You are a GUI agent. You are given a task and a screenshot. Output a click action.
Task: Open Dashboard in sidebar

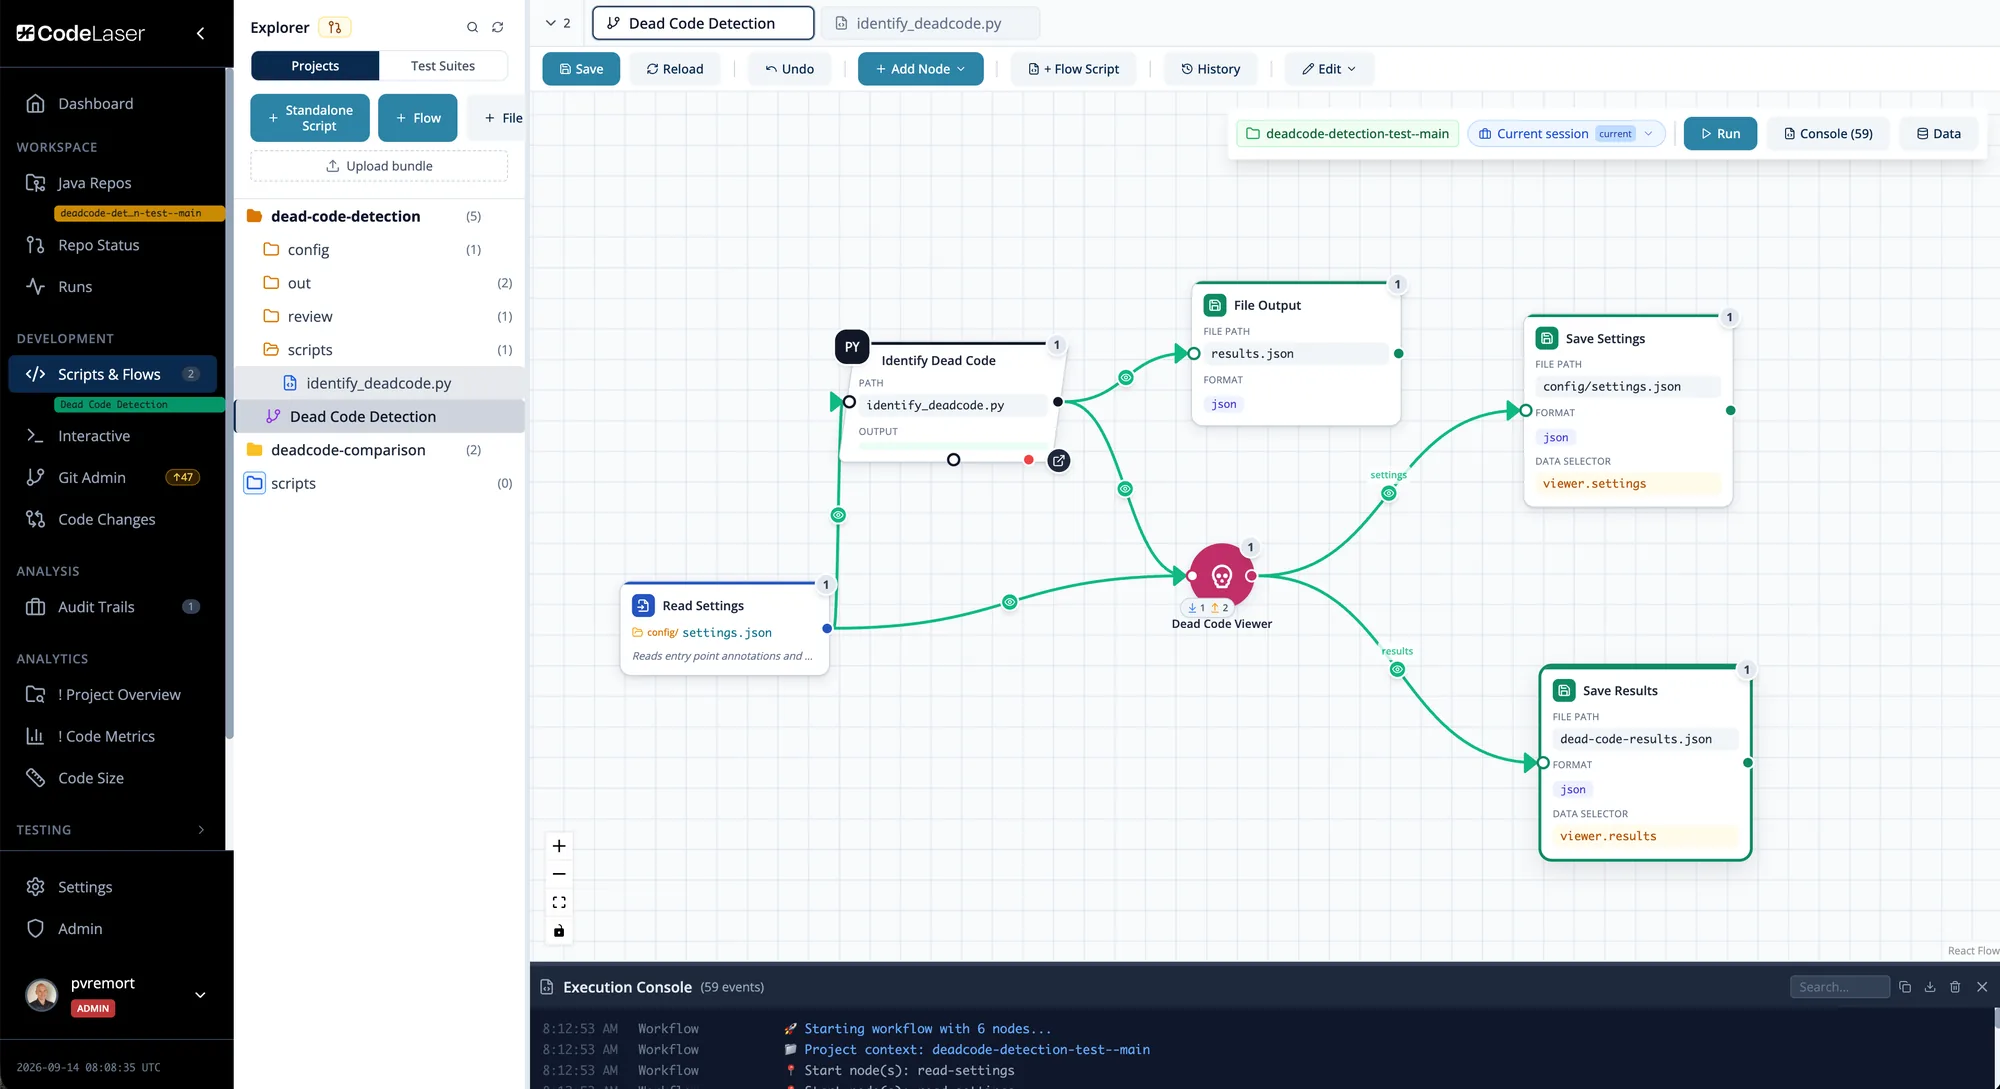click(x=95, y=104)
